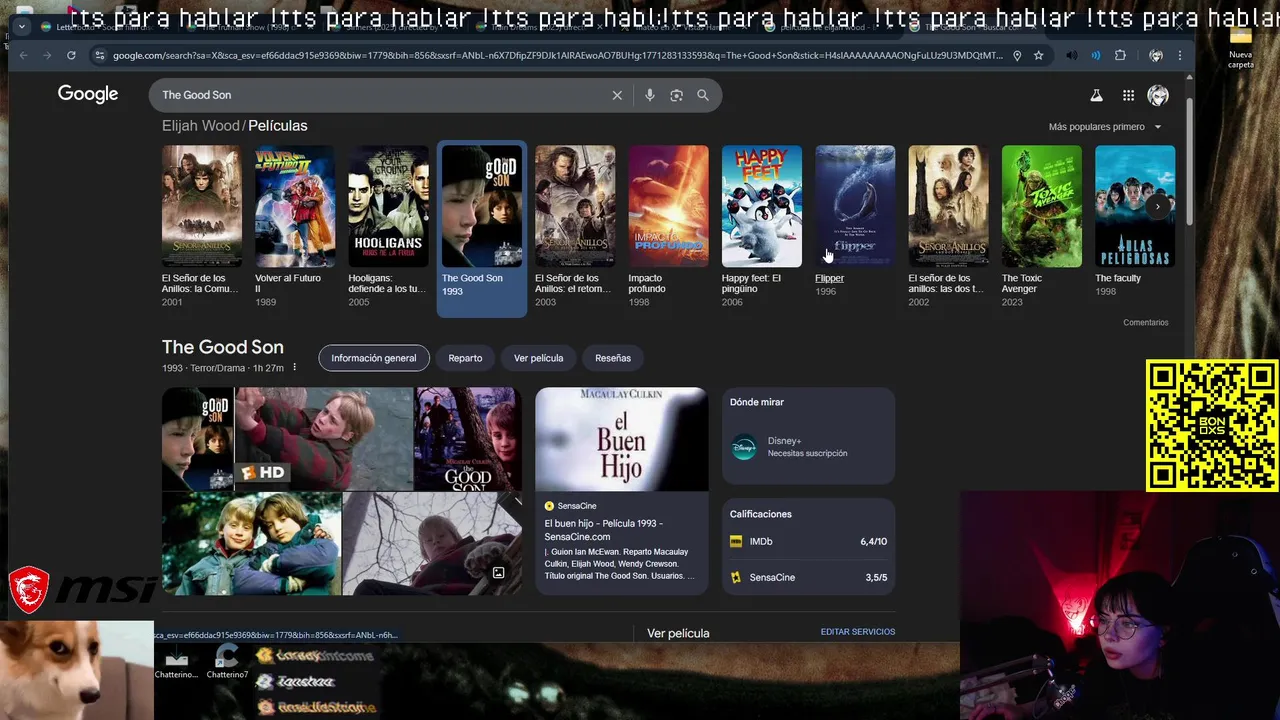This screenshot has width=1280, height=720.
Task: Switch to the Reparto tab
Action: click(x=465, y=358)
